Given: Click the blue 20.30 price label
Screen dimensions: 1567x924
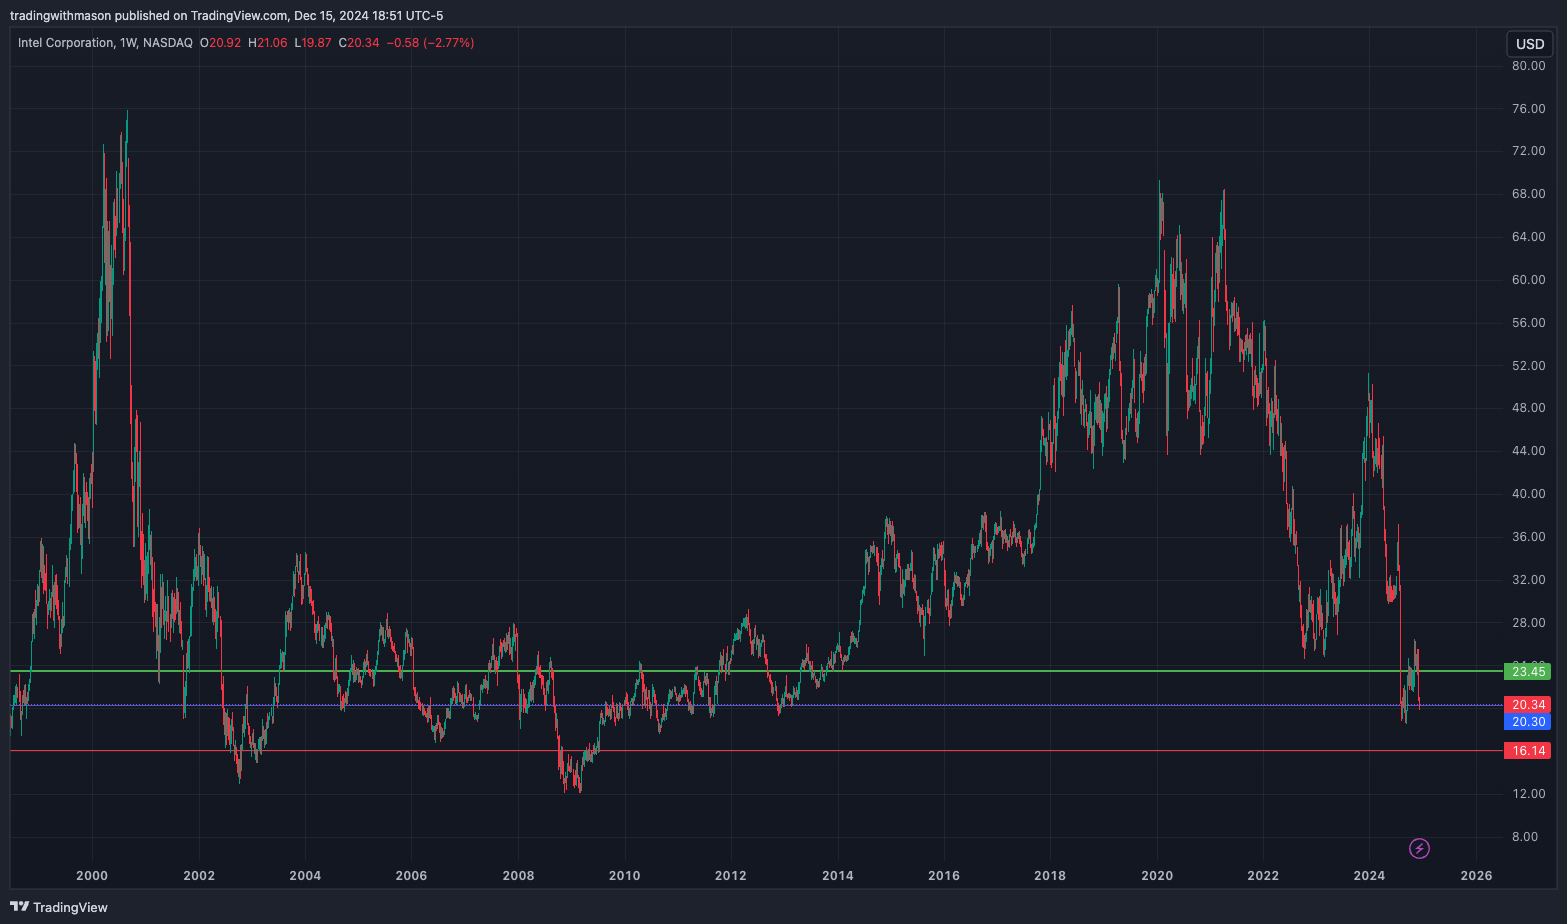Looking at the screenshot, I should [x=1528, y=722].
